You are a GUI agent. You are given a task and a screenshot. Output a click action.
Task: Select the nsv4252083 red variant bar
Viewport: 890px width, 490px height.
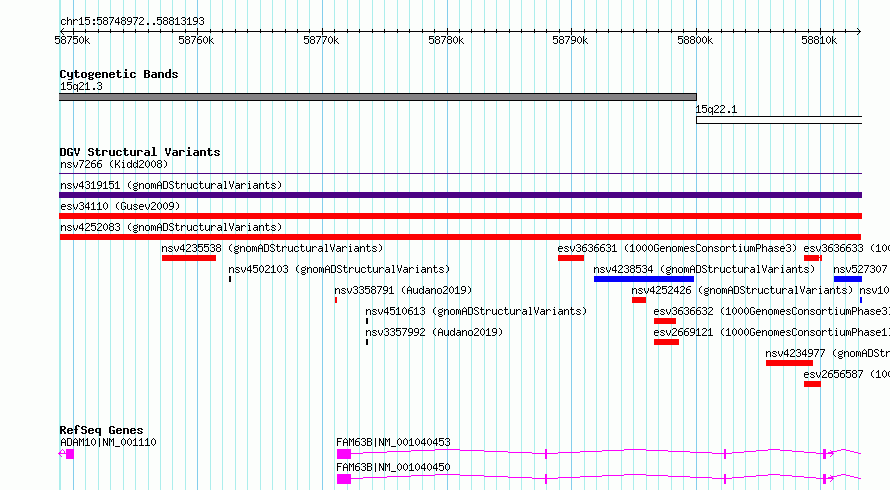(x=460, y=237)
